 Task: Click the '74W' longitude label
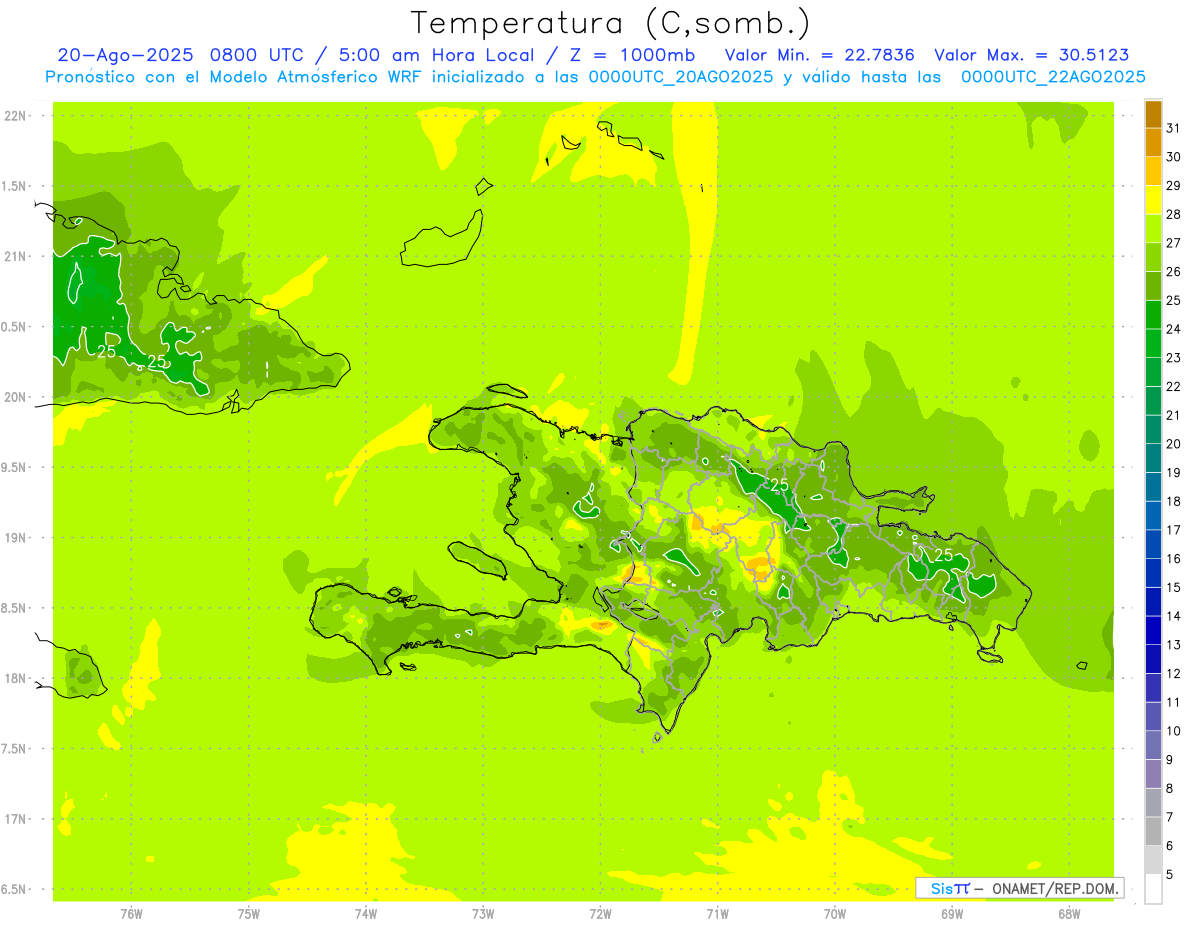(x=366, y=913)
